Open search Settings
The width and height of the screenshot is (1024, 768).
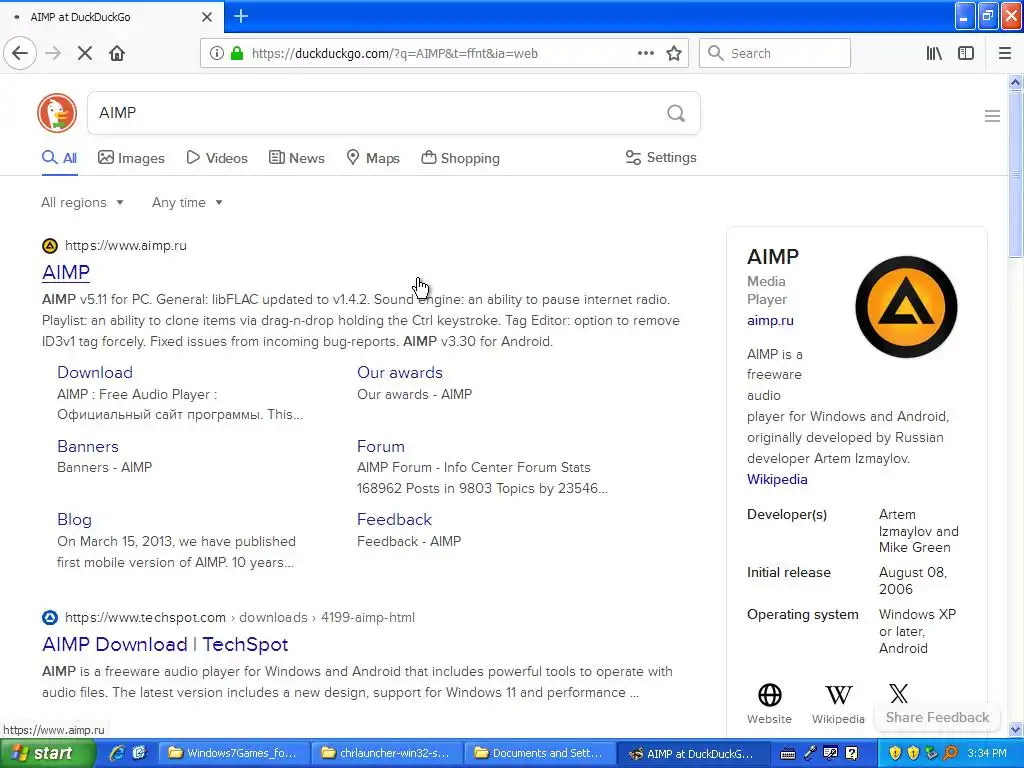(661, 157)
